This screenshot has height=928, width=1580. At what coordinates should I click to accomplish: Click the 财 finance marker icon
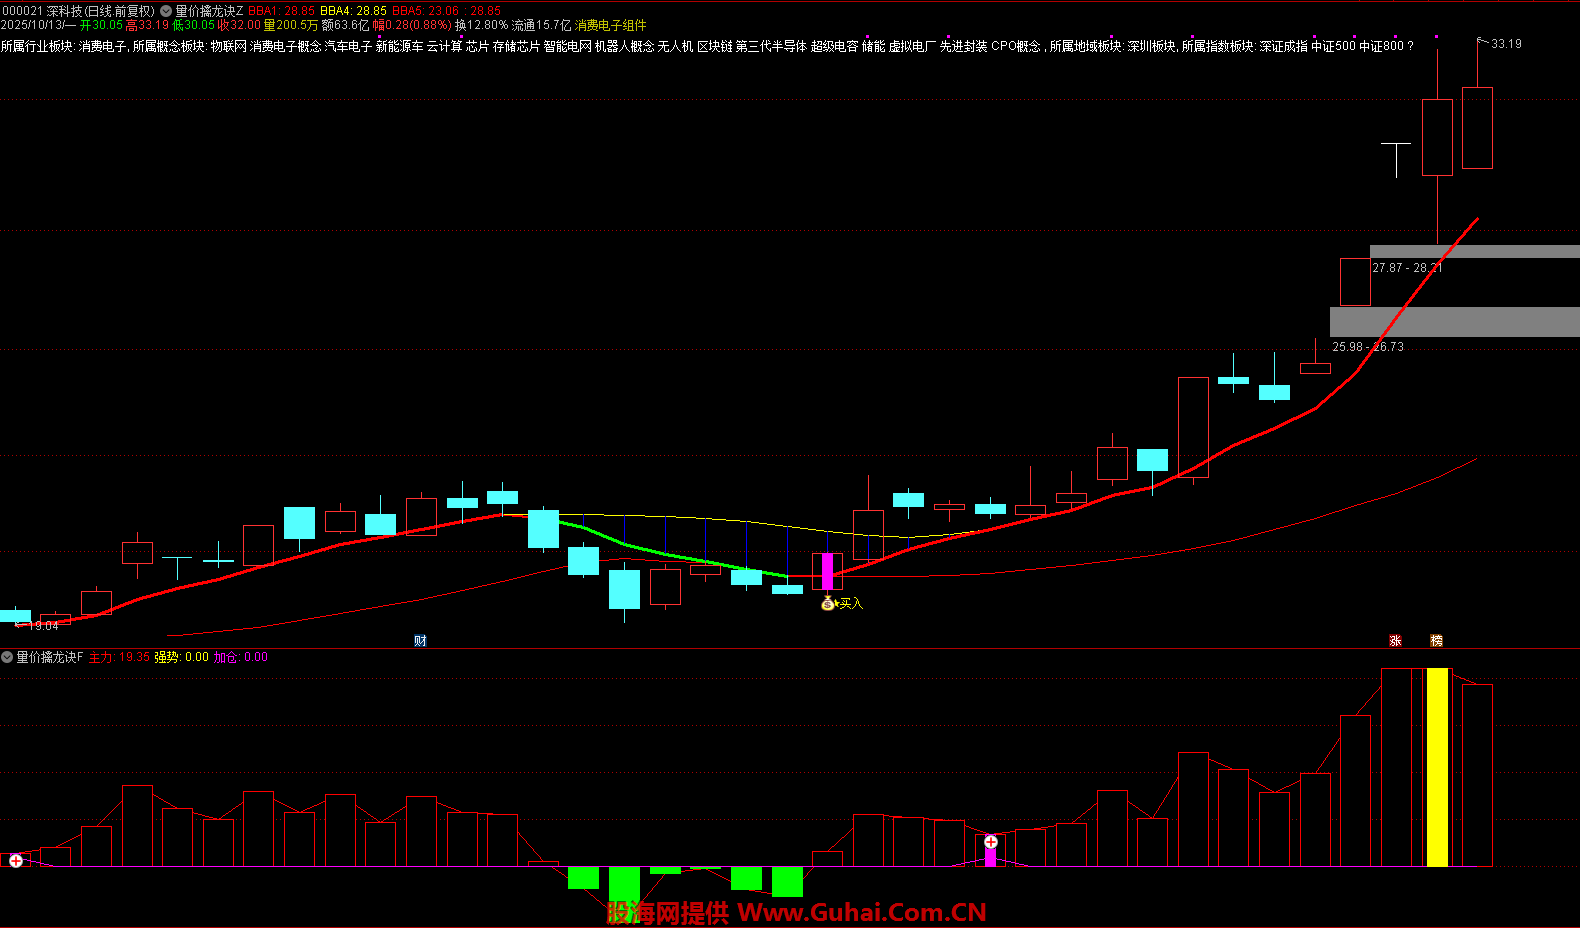[420, 641]
